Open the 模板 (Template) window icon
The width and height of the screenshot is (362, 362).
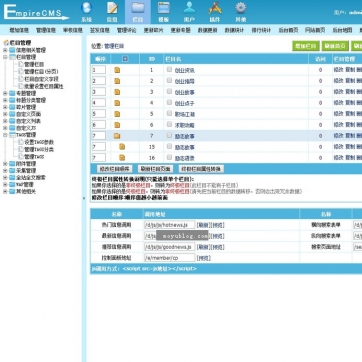[164, 8]
